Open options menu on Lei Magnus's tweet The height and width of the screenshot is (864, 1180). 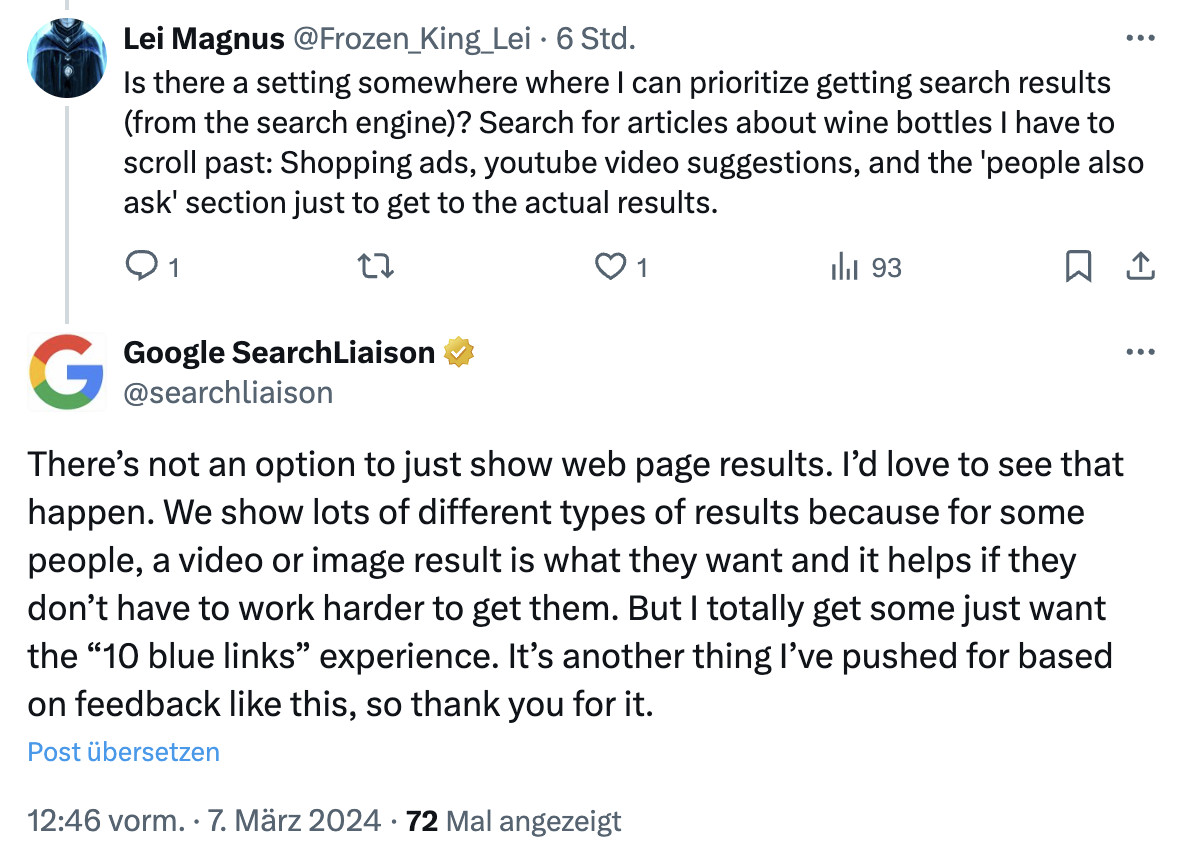1139,37
